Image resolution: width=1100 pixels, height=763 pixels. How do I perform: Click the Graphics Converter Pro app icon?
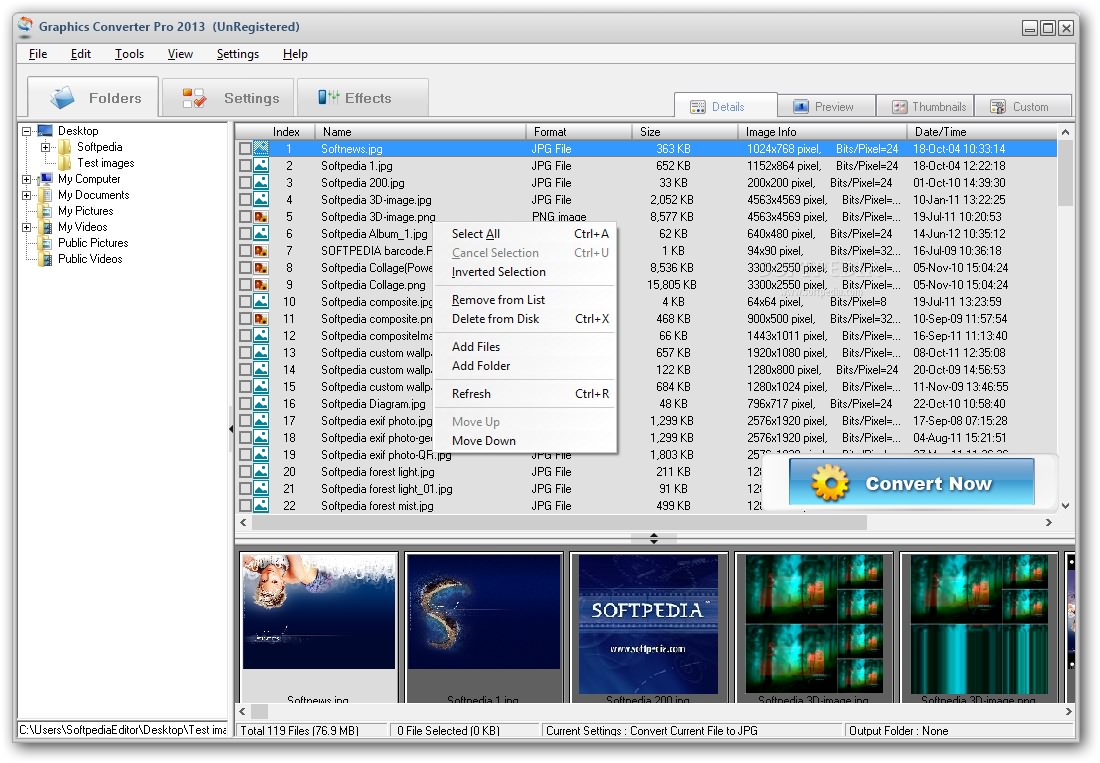click(x=25, y=27)
